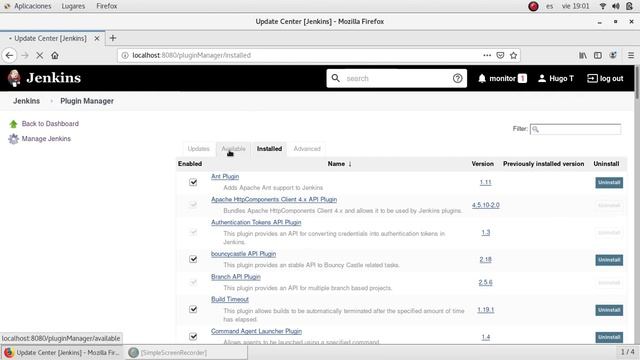Click version 1.11 link for Ant Plugin
Image resolution: width=640 pixels, height=360 pixels.
[485, 182]
